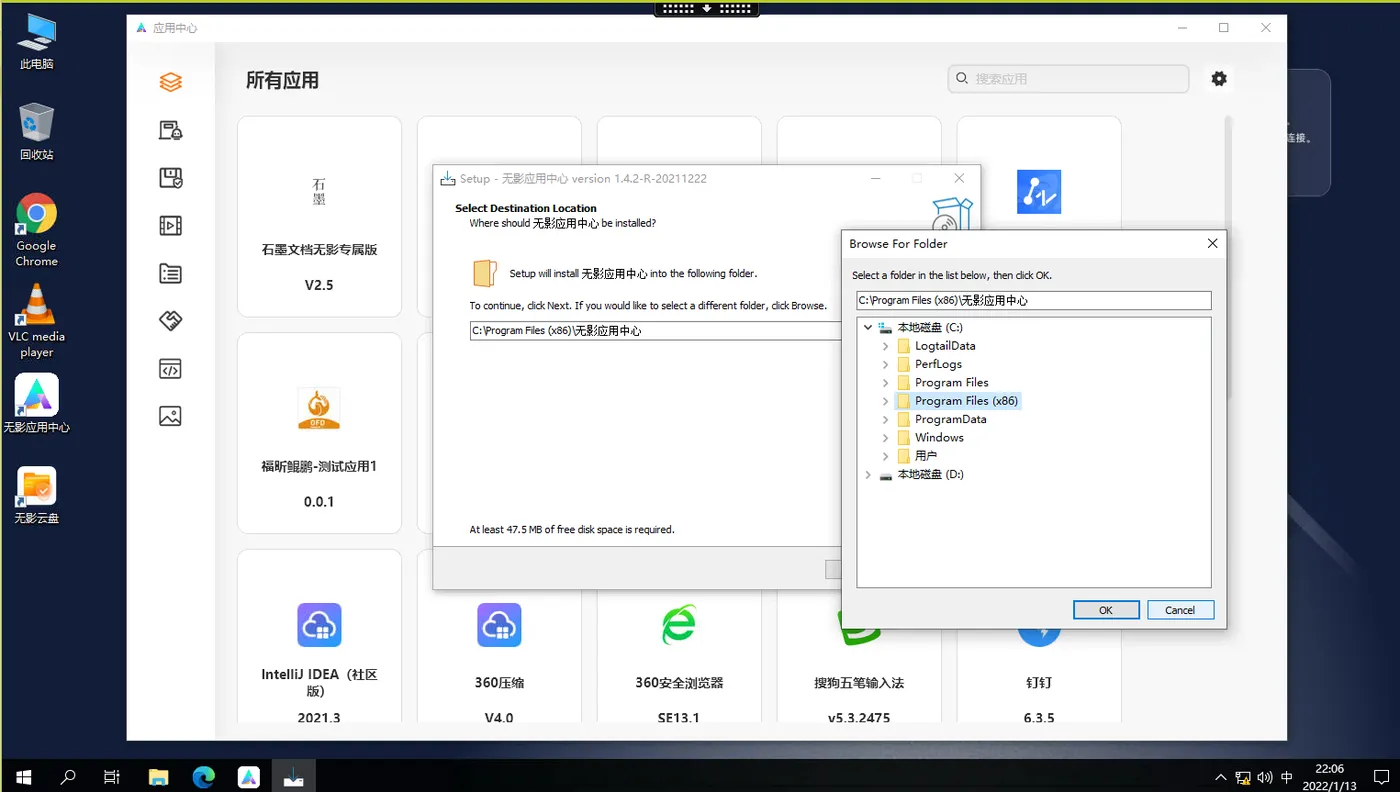The height and width of the screenshot is (792, 1400).
Task: Click the top remote session toolbar handle
Action: 707,8
